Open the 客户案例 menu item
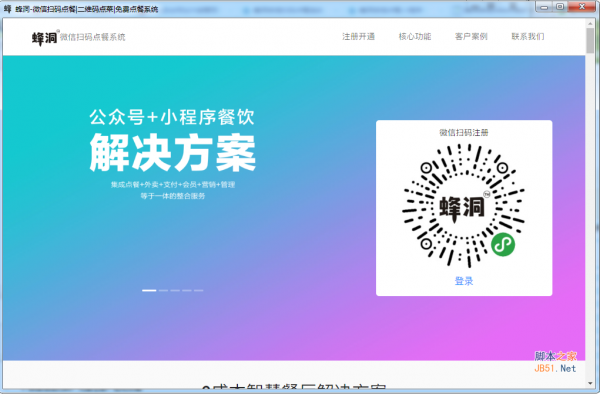Screen dimensions: 600x394 (x=471, y=37)
